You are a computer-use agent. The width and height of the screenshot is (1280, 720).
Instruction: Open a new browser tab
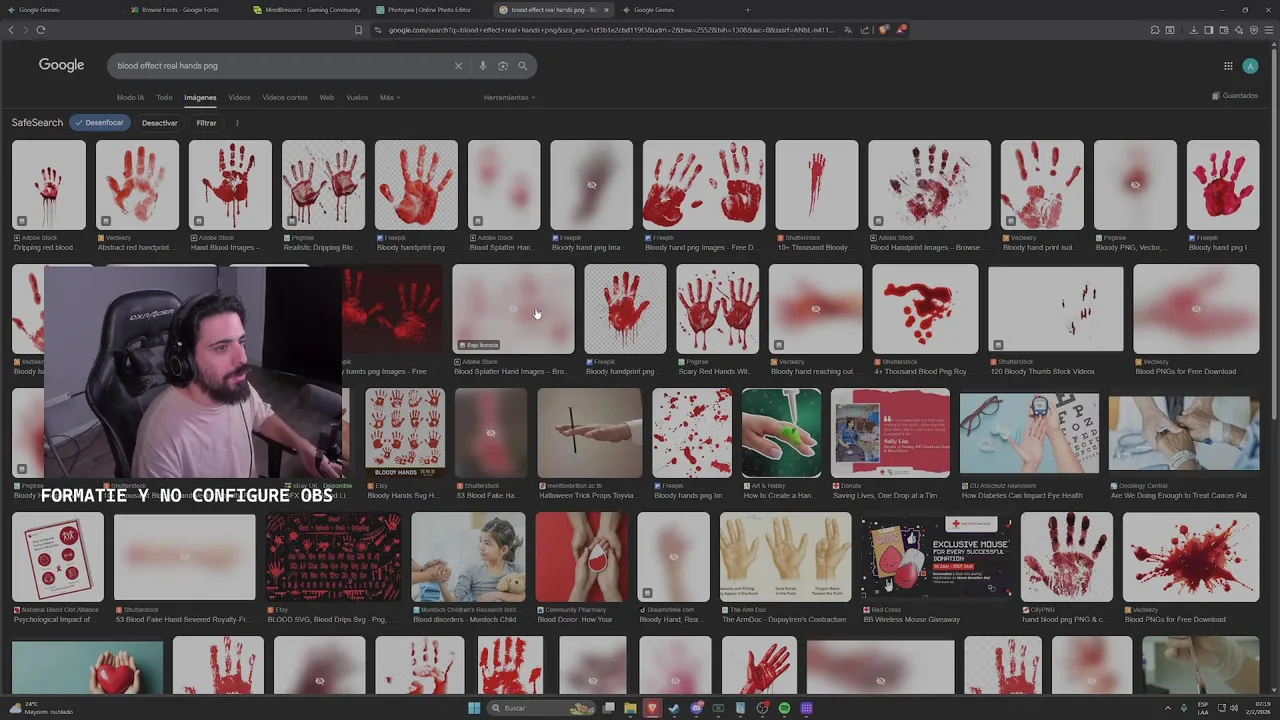coord(747,10)
